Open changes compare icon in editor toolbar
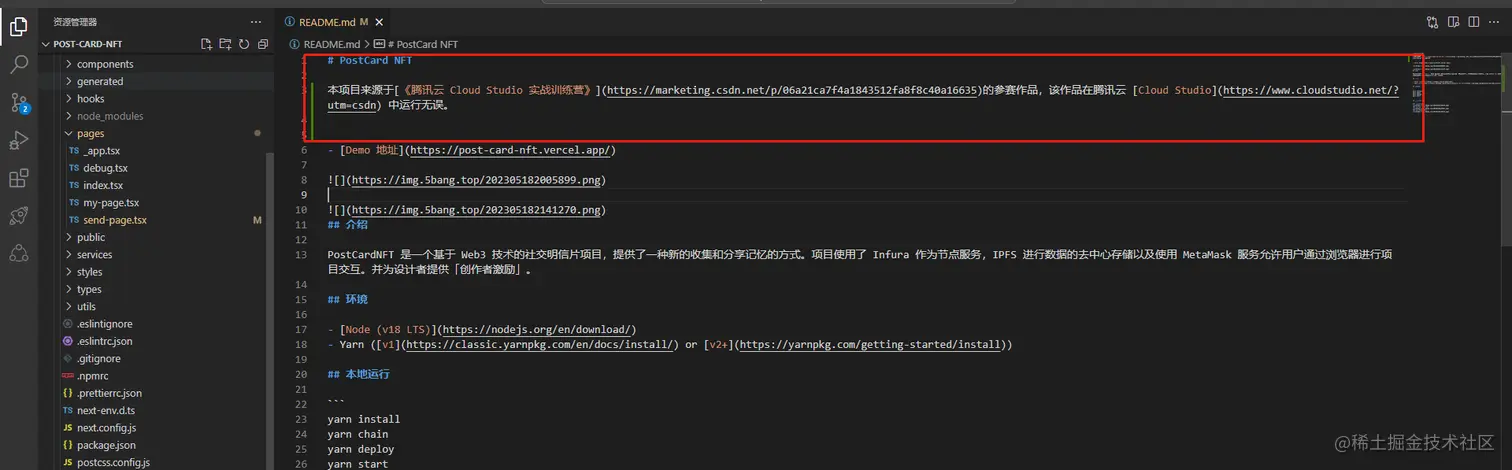This screenshot has height=470, width=1512. click(1433, 21)
